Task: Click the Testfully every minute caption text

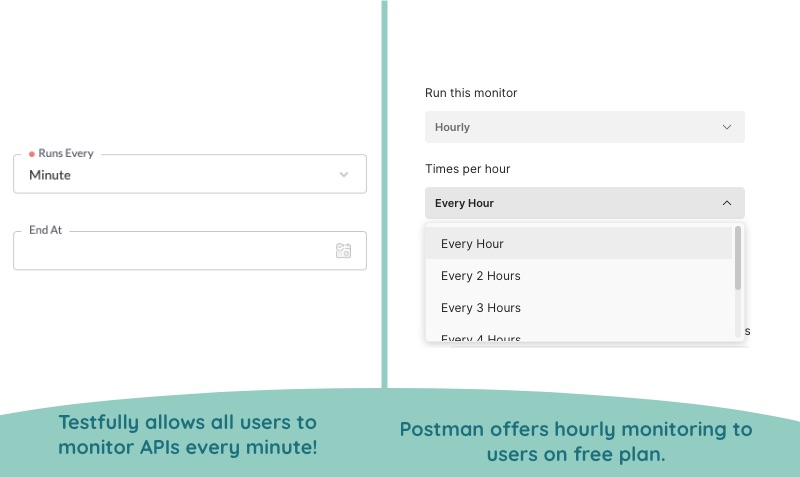Action: pos(188,435)
